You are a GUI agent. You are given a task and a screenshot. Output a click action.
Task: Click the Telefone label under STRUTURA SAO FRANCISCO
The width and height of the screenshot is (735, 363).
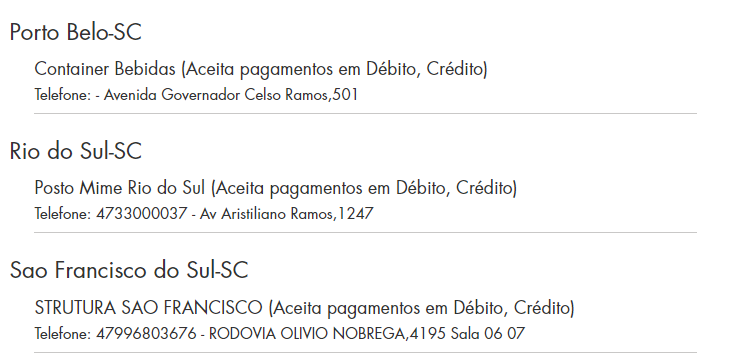tap(63, 333)
